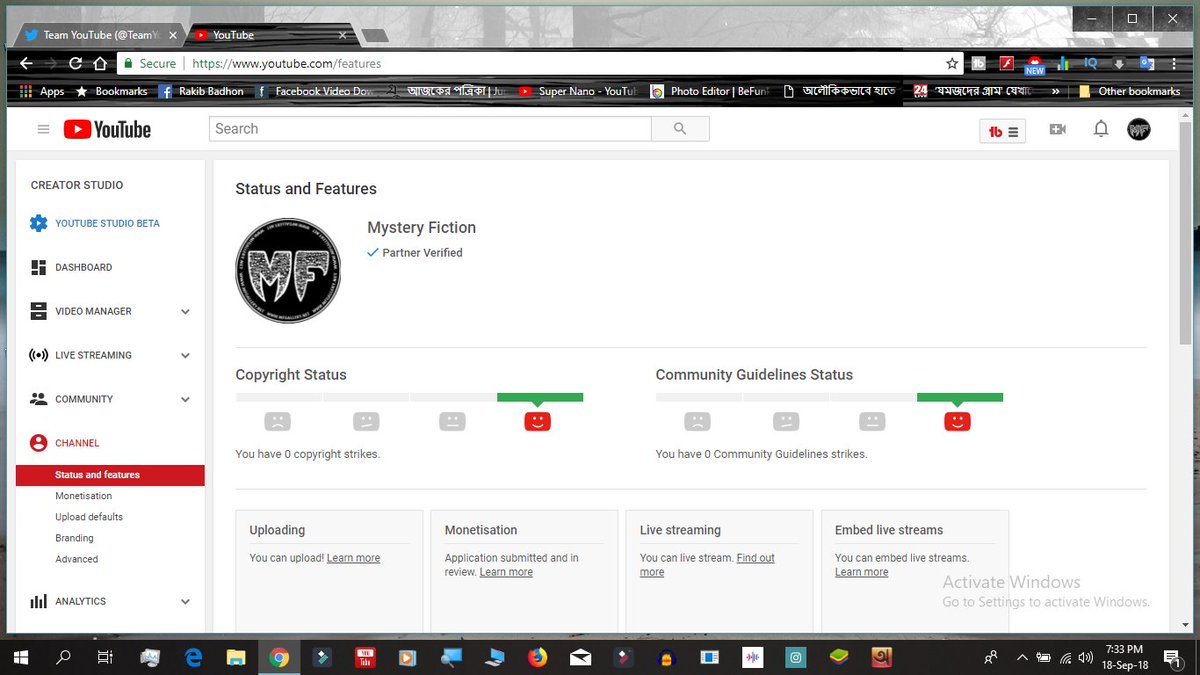Click Learn more under Embed live streams
Screen dimensions: 1200x675
[x=861, y=572]
